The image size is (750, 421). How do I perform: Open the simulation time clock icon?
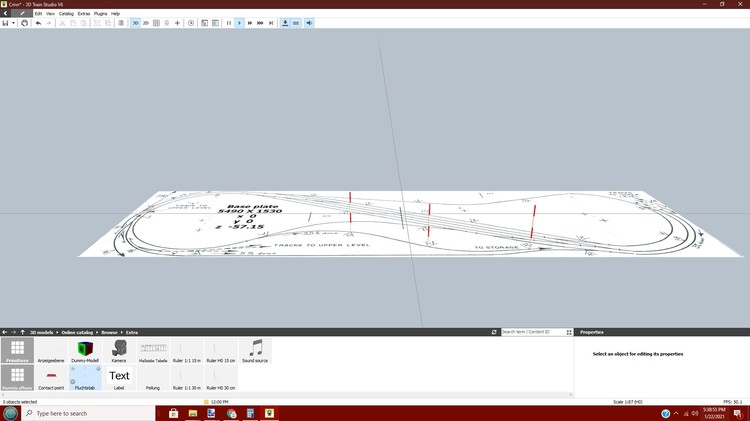click(191, 22)
